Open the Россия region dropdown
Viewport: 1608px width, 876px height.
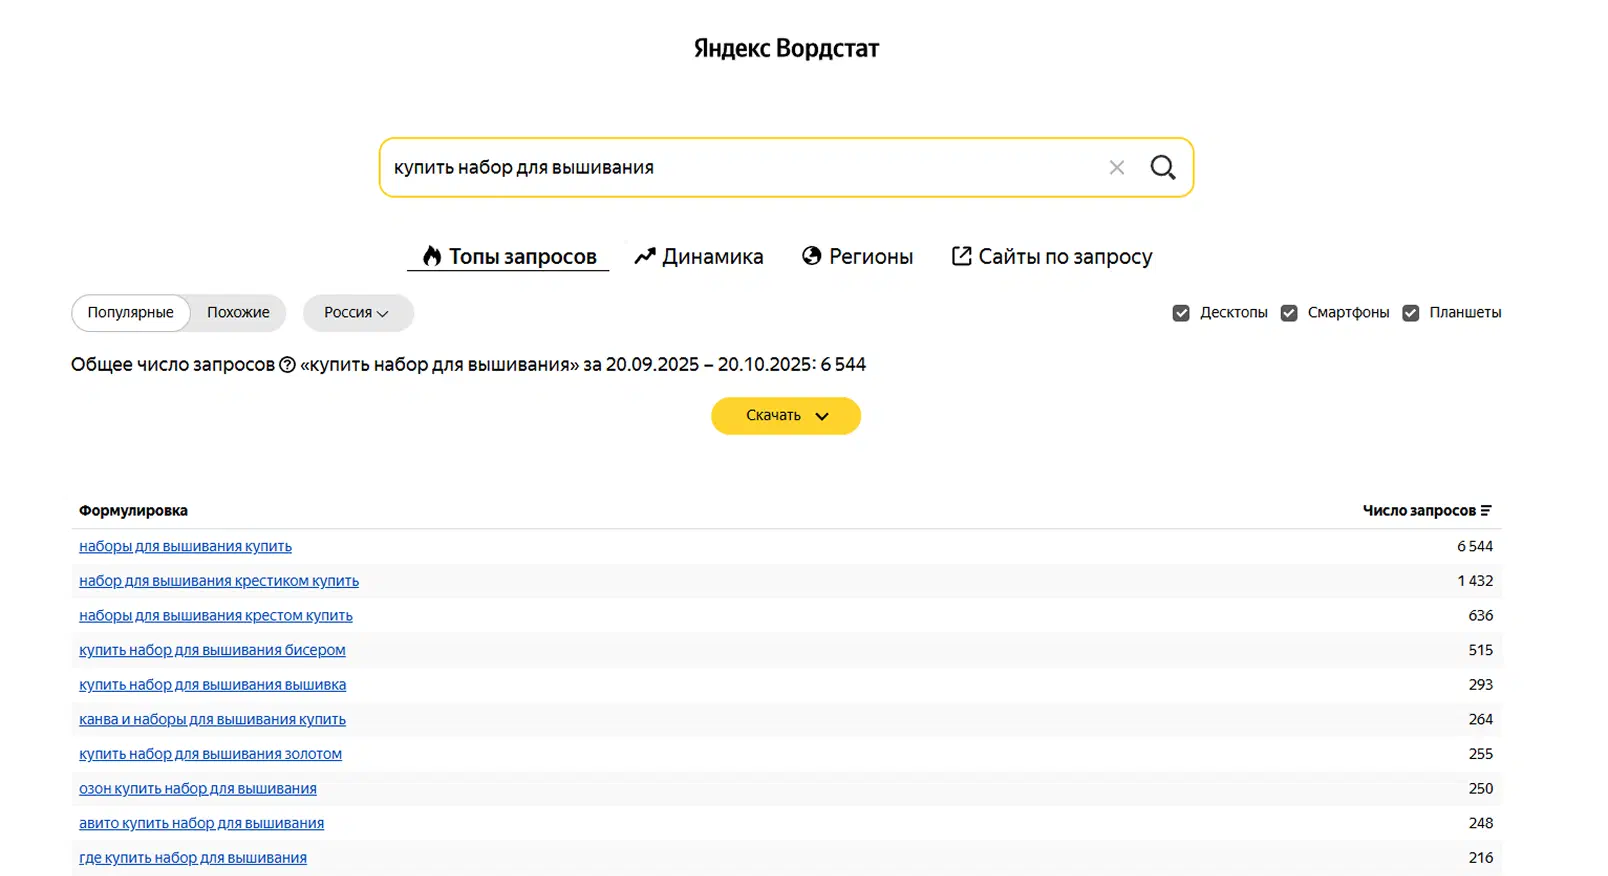point(358,313)
